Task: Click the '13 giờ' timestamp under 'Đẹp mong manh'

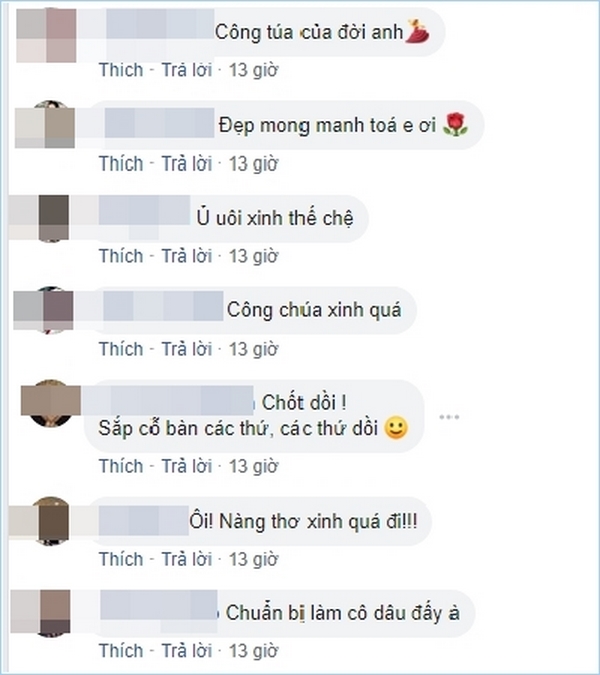Action: (253, 164)
